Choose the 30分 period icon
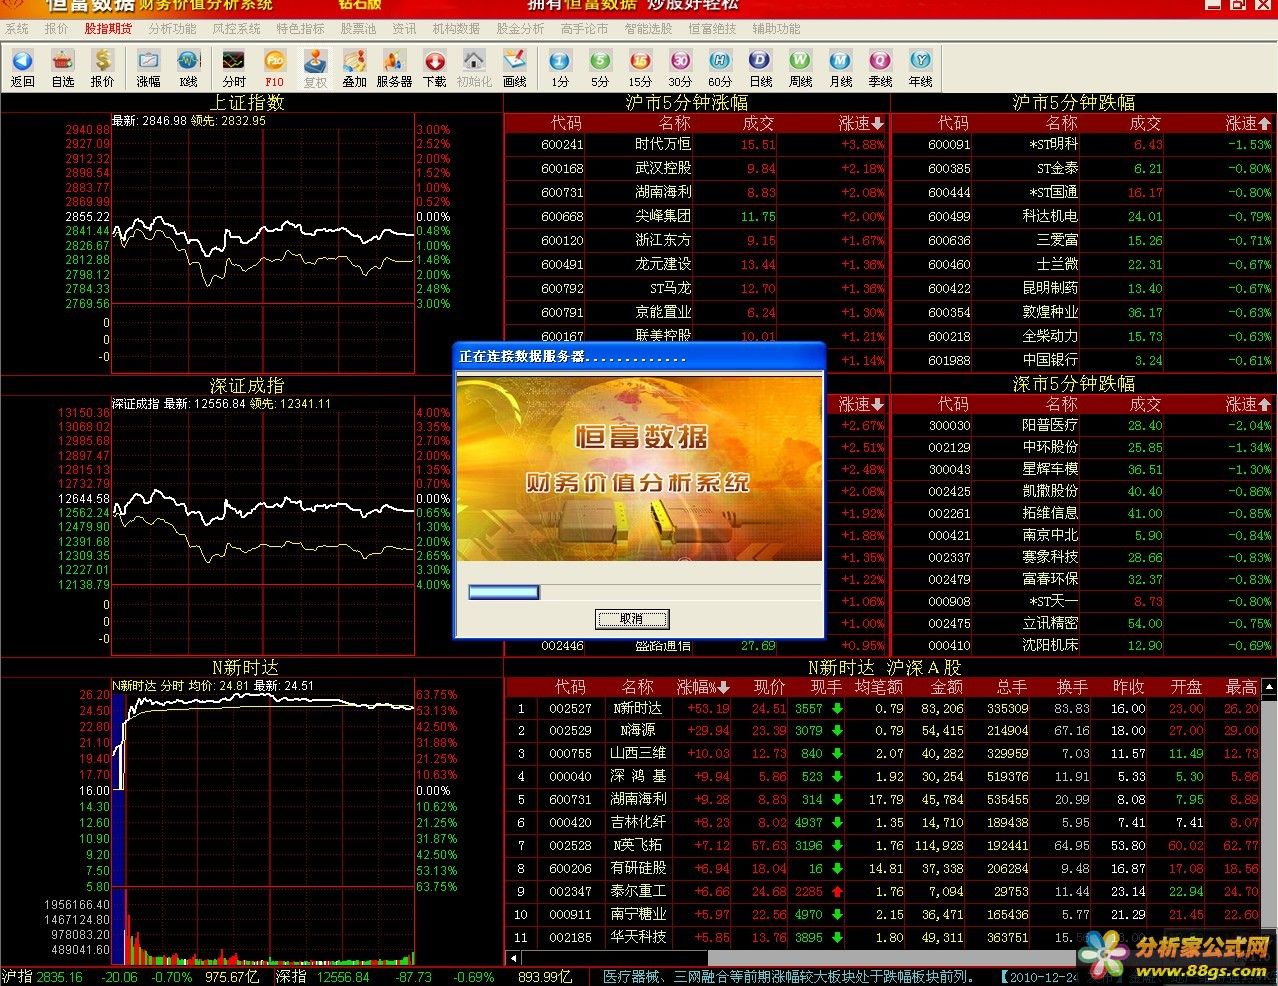The width and height of the screenshot is (1278, 986). [680, 68]
